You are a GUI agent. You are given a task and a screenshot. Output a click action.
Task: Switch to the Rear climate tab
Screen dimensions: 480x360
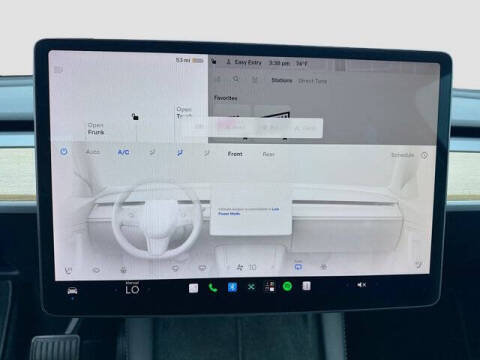click(x=268, y=154)
